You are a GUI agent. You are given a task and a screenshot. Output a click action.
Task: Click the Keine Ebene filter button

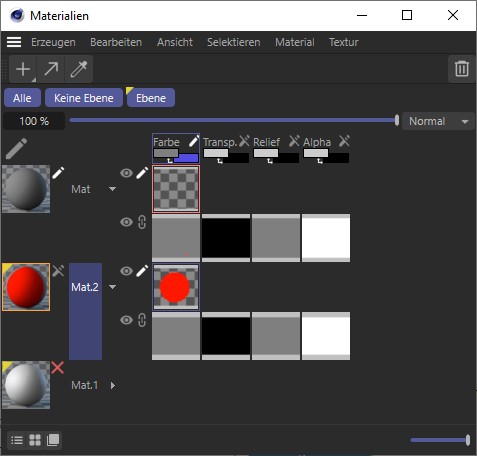point(84,98)
